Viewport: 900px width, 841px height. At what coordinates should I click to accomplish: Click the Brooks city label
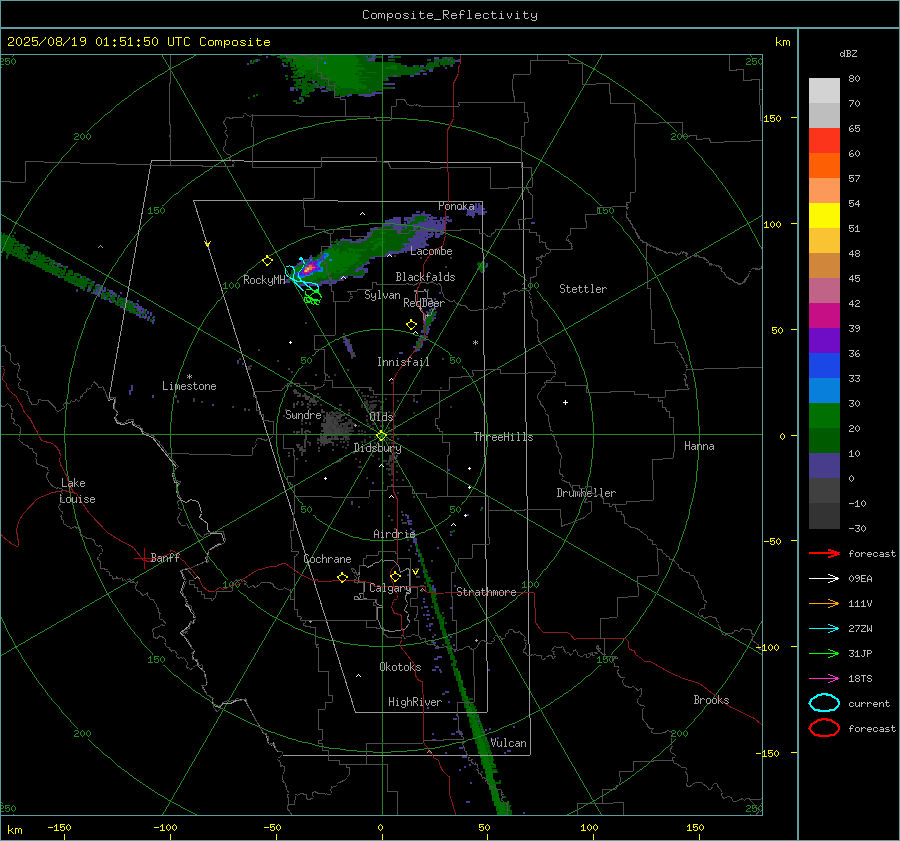tap(711, 700)
